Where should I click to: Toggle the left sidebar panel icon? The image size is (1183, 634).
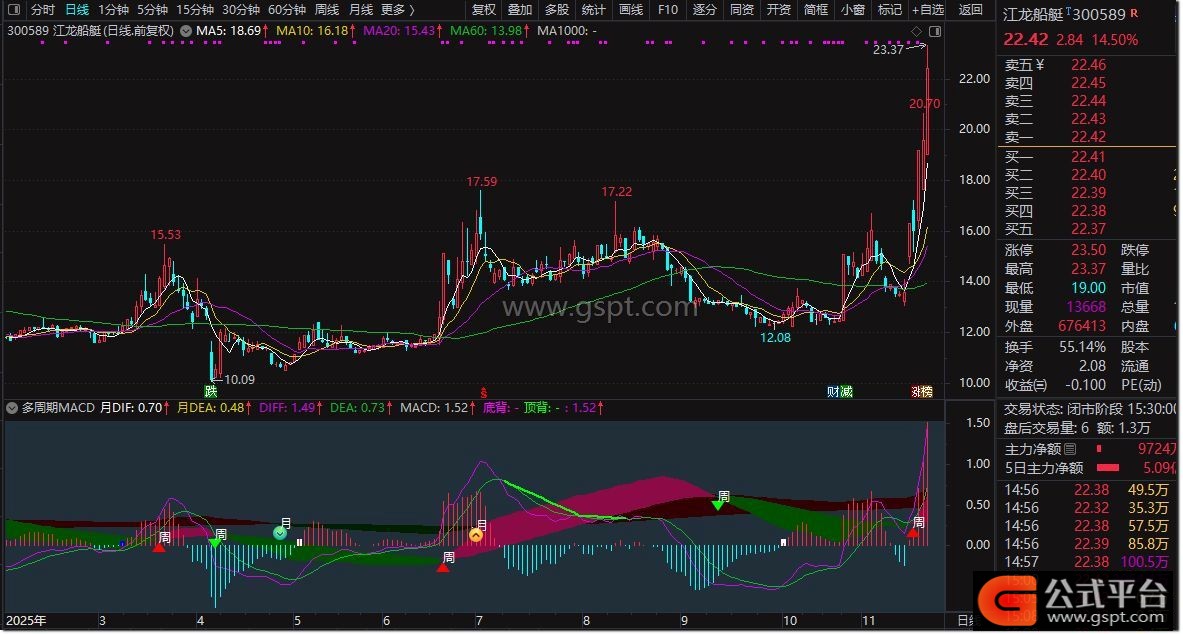12,10
